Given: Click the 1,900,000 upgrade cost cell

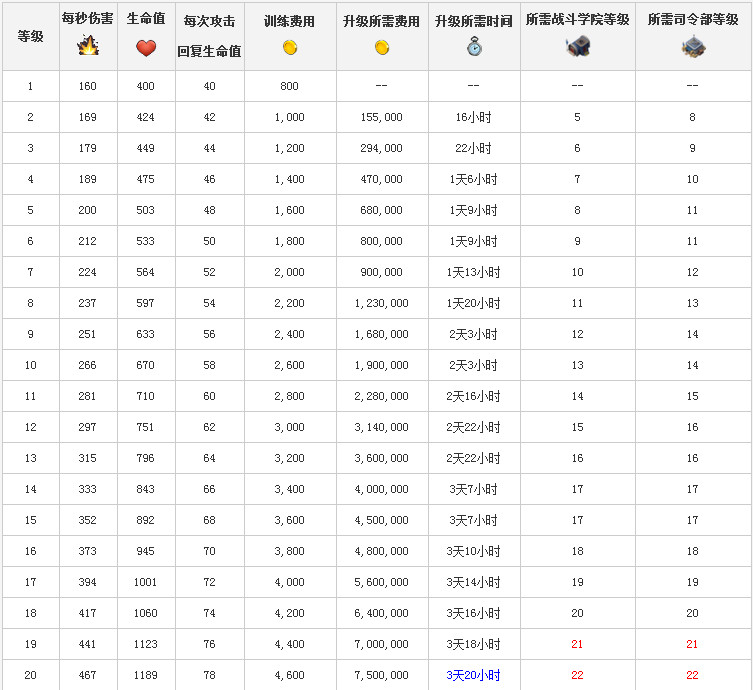Looking at the screenshot, I should (x=382, y=365).
